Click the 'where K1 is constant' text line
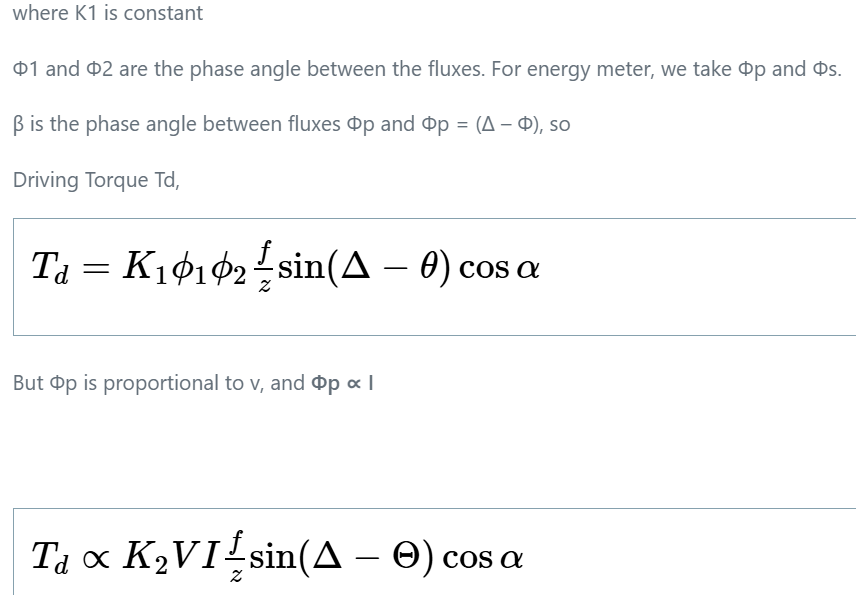856x595 pixels. pyautogui.click(x=108, y=13)
